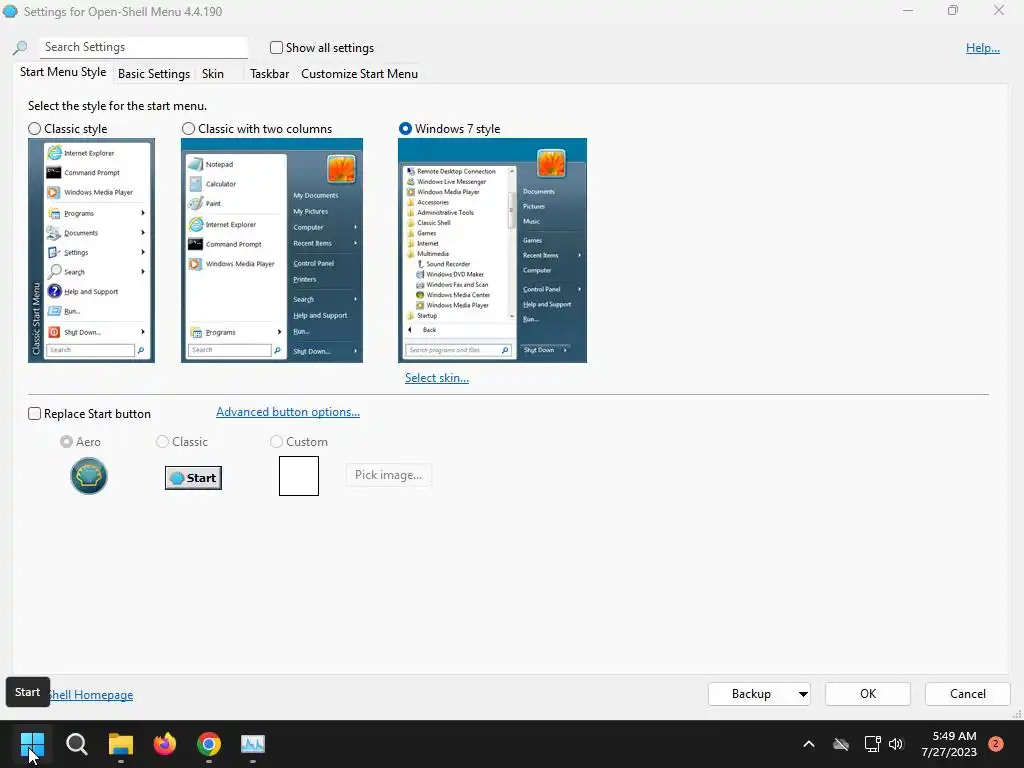Choose Classic start button radio option

pyautogui.click(x=162, y=441)
